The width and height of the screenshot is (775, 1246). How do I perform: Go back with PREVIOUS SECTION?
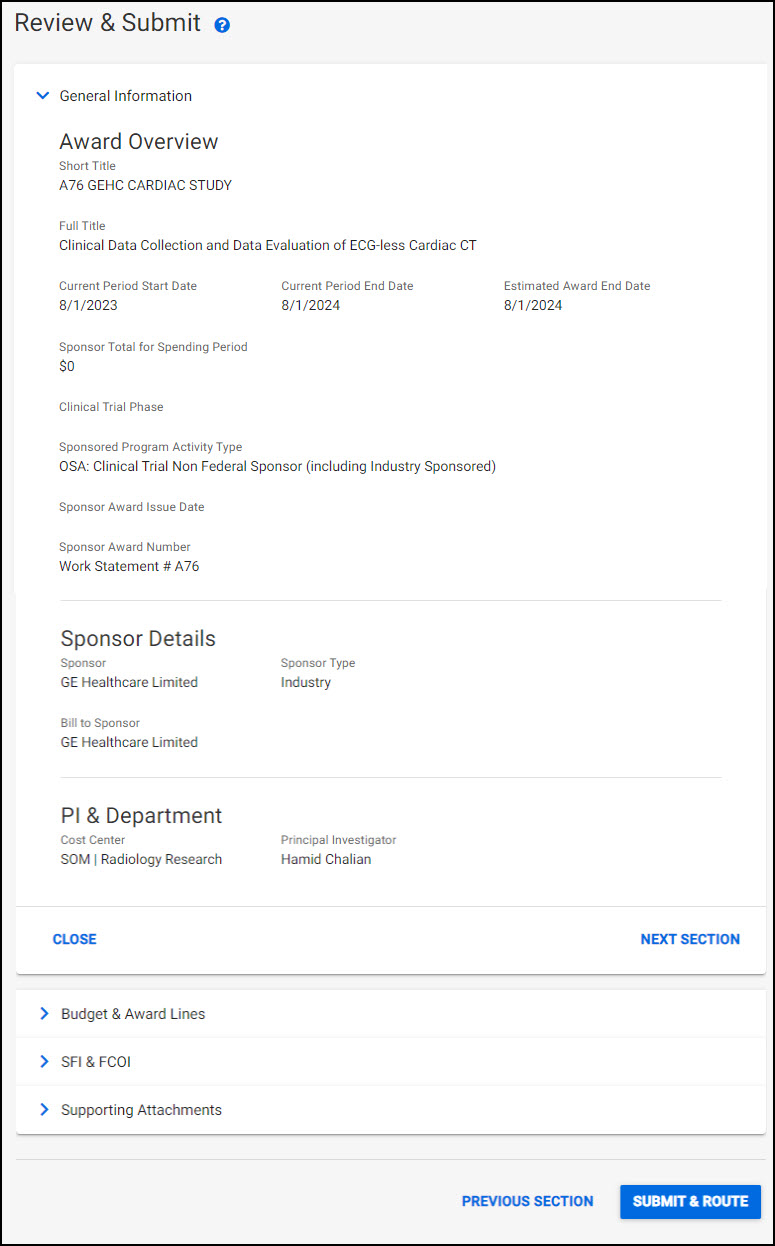click(x=527, y=1201)
